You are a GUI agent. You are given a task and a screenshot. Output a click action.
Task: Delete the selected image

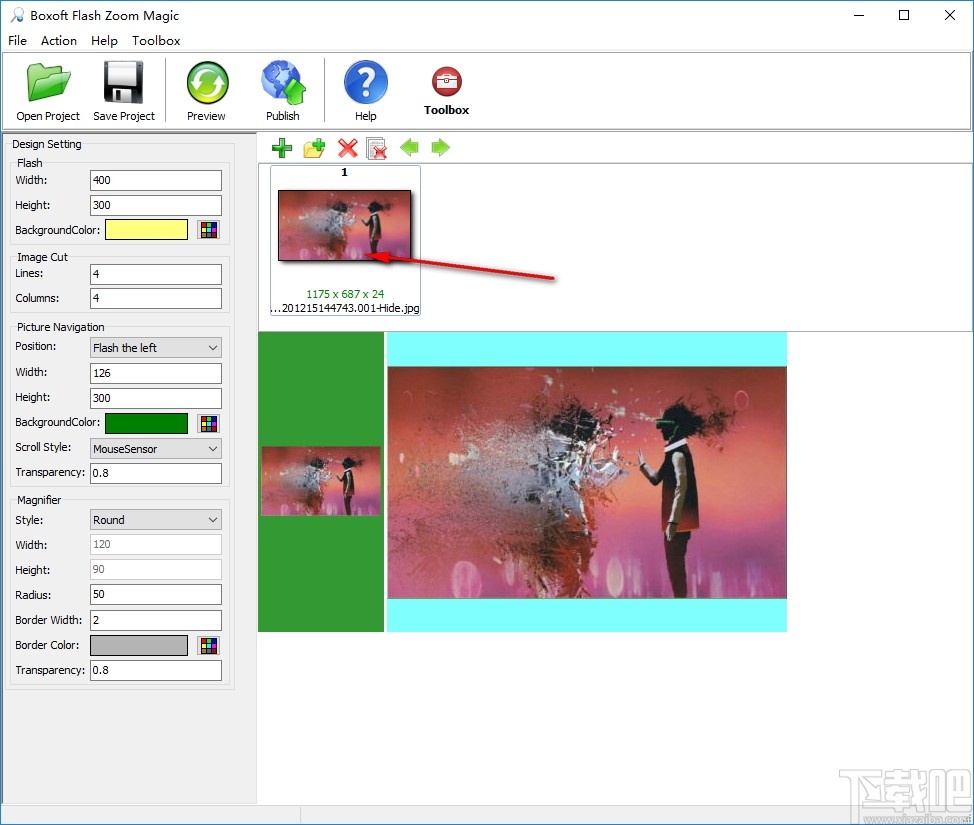click(x=348, y=148)
